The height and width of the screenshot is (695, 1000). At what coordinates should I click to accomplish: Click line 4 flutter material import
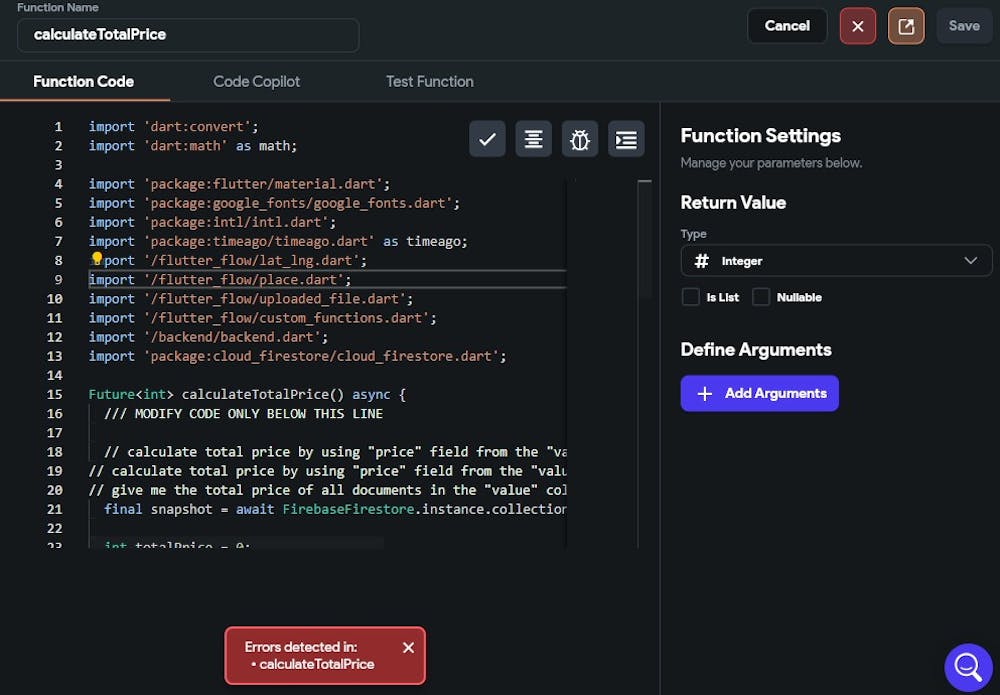[x=239, y=184]
